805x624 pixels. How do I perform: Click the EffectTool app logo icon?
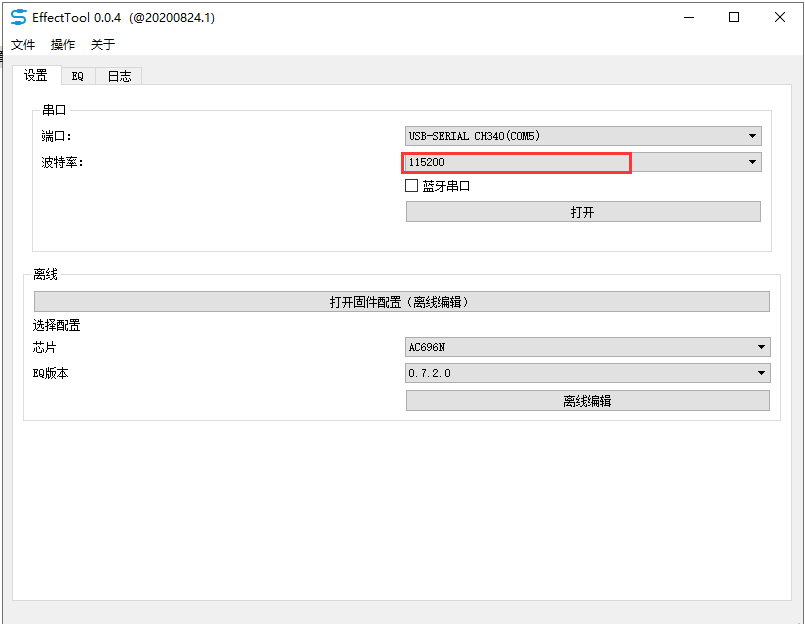[x=18, y=17]
